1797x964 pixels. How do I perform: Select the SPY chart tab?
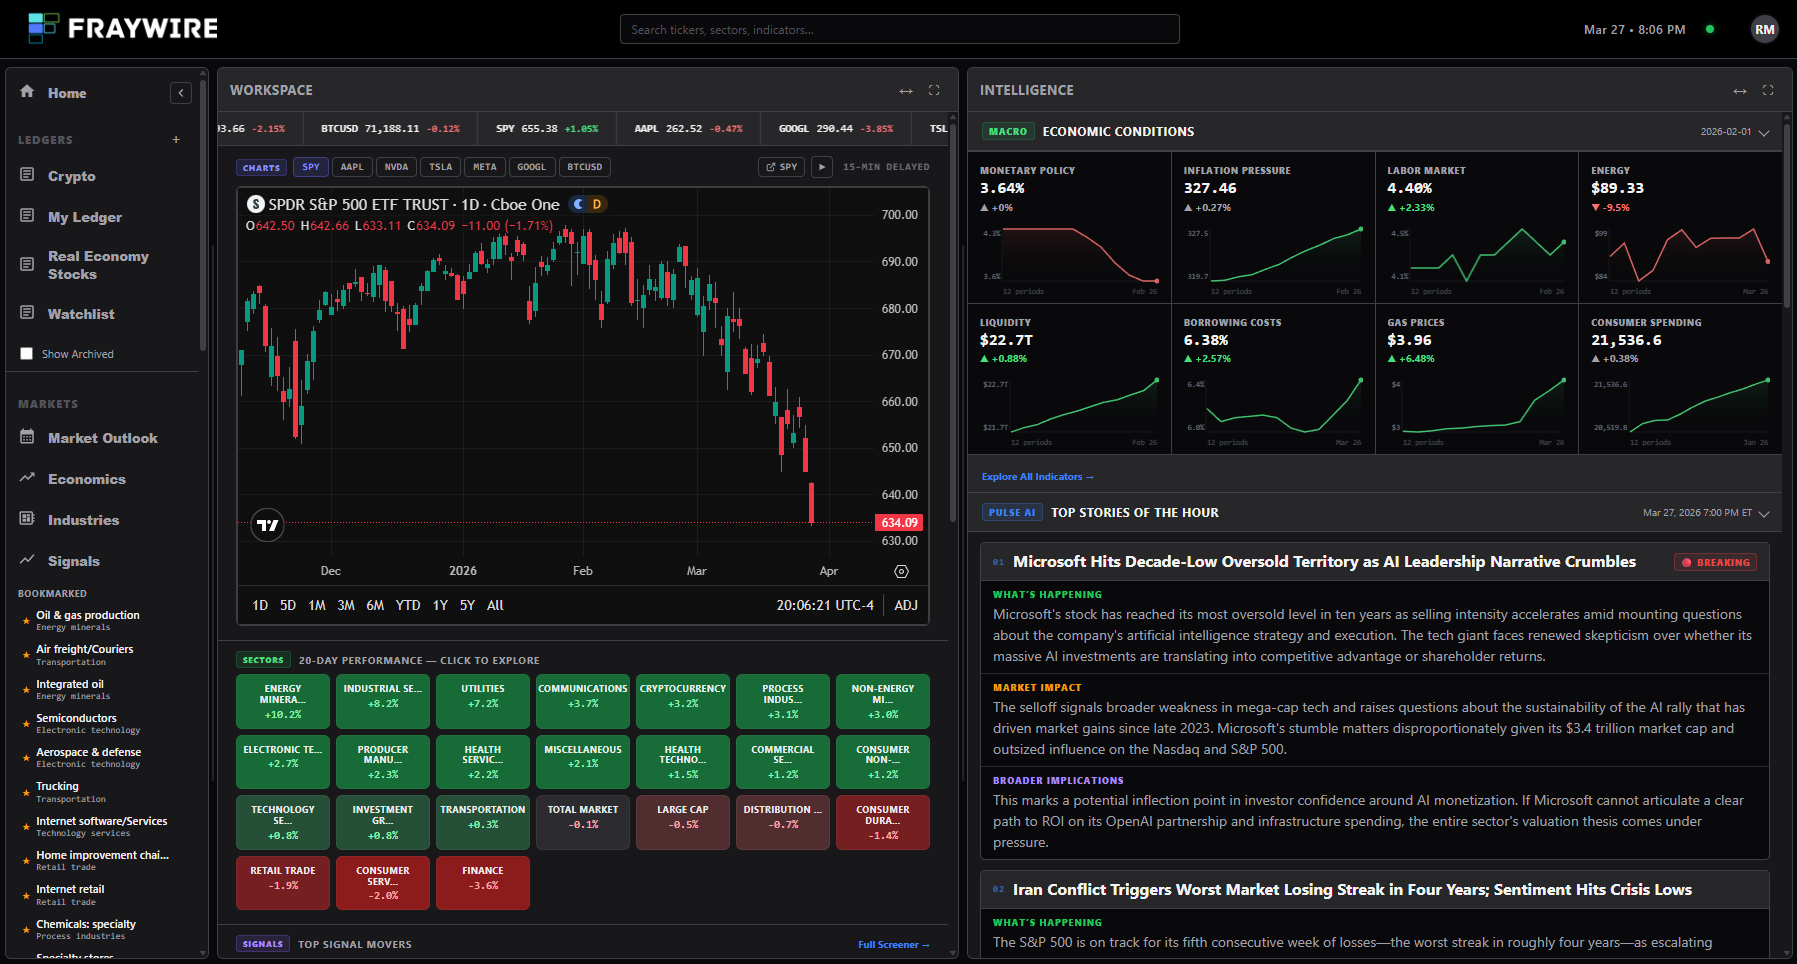[x=311, y=167]
